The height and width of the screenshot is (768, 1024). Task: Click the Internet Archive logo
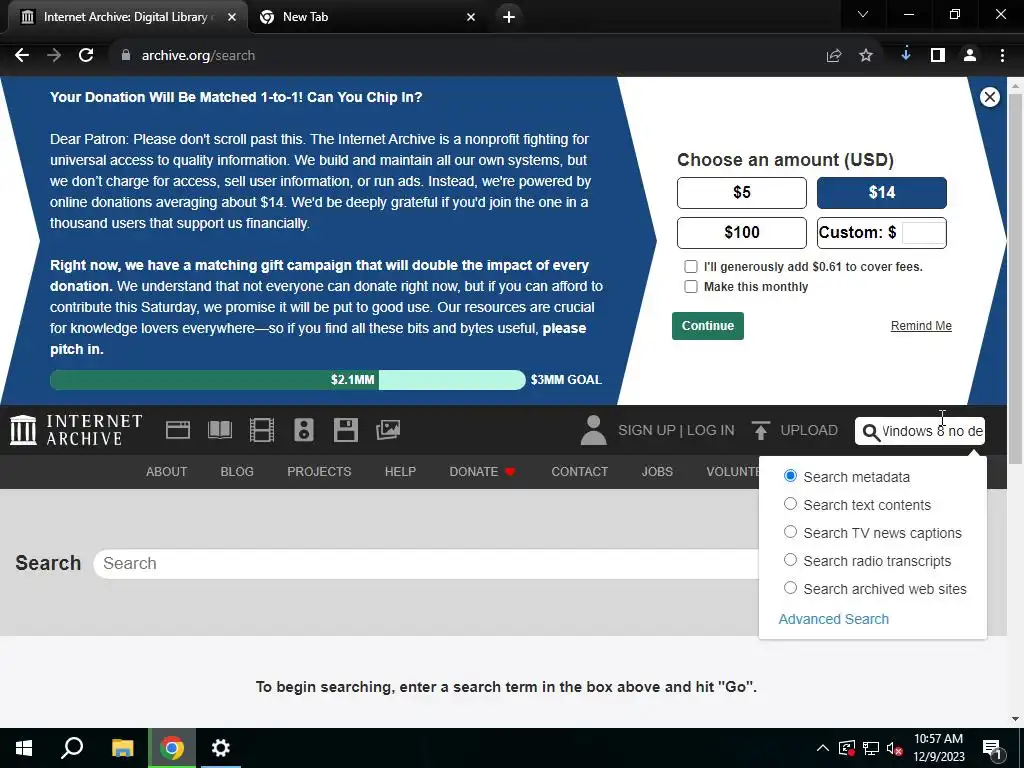(76, 430)
